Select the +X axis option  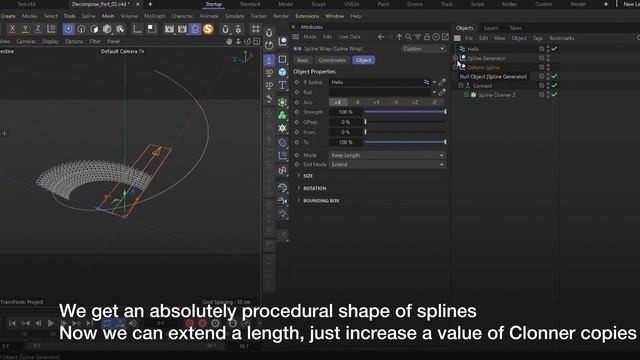(x=338, y=102)
